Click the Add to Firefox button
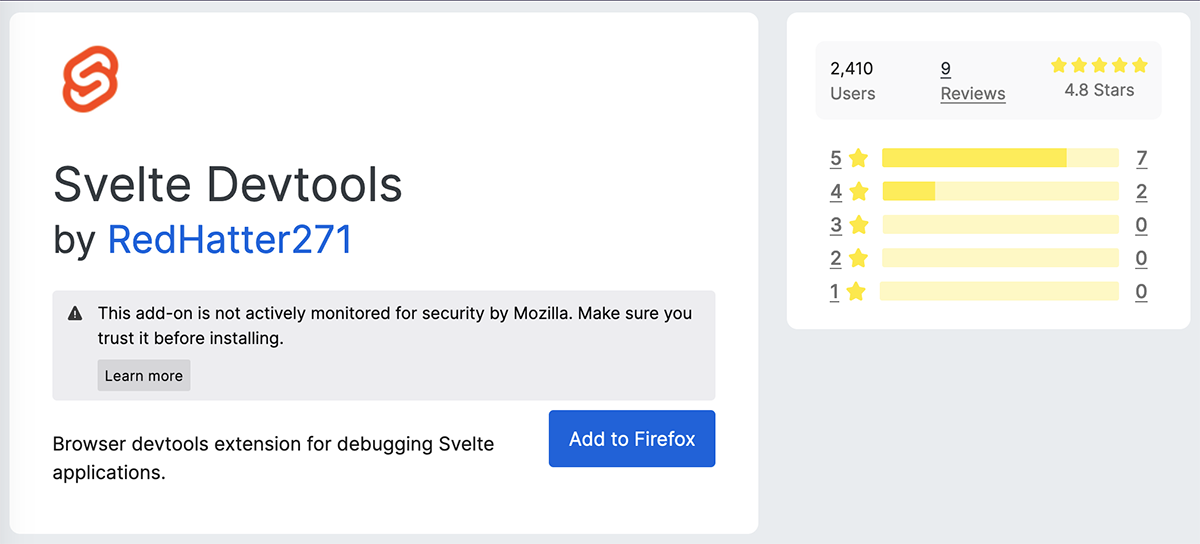 click(632, 438)
